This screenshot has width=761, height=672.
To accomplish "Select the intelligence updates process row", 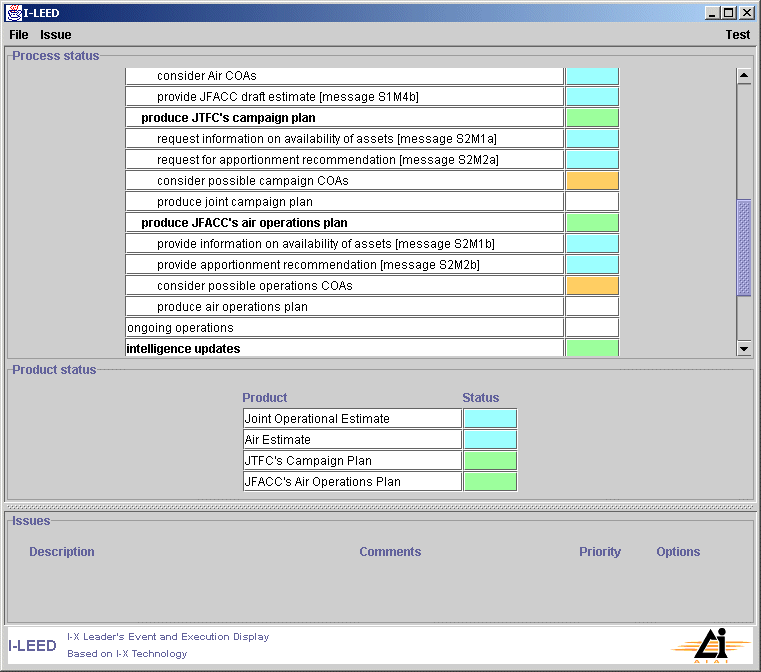I will click(x=344, y=349).
